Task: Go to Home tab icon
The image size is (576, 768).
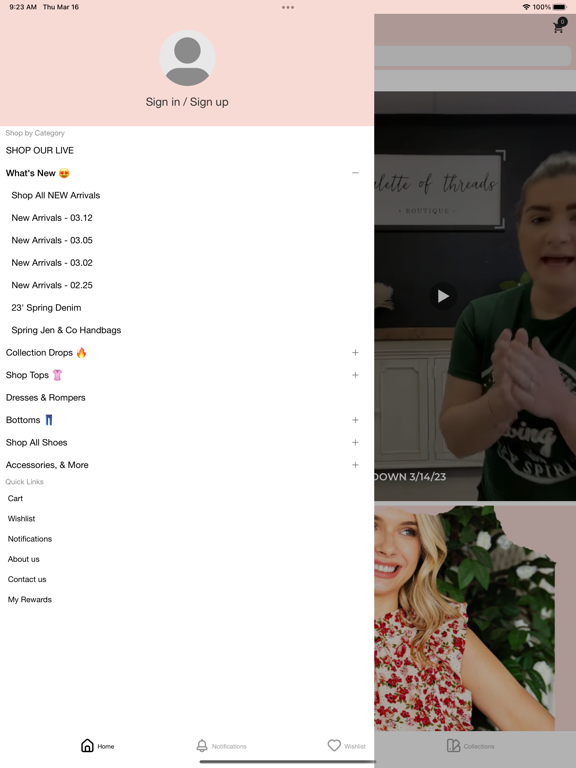Action: click(87, 745)
